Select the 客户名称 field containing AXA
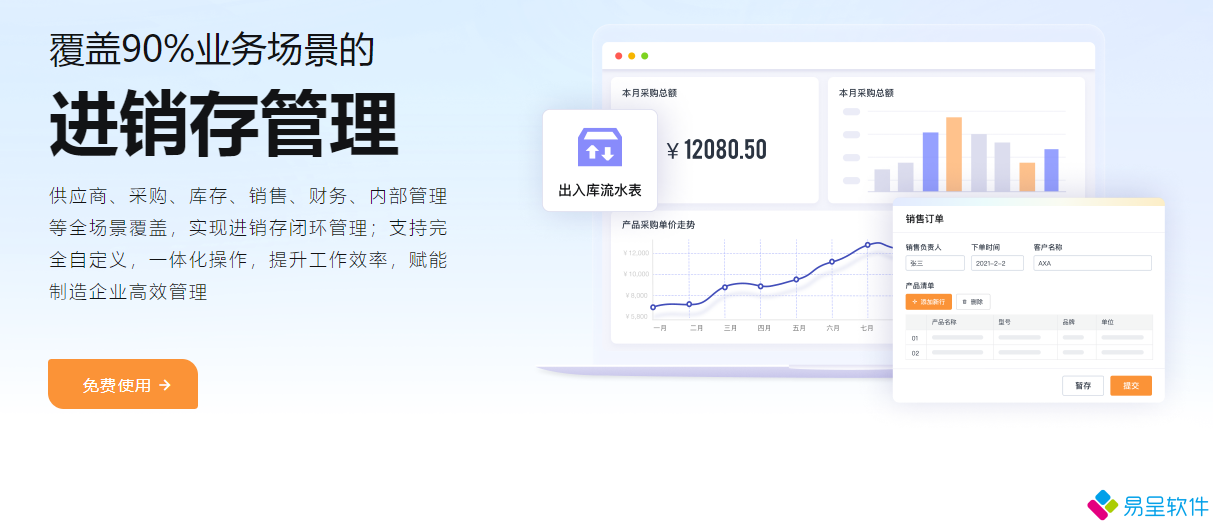1213x526 pixels. coord(1092,263)
